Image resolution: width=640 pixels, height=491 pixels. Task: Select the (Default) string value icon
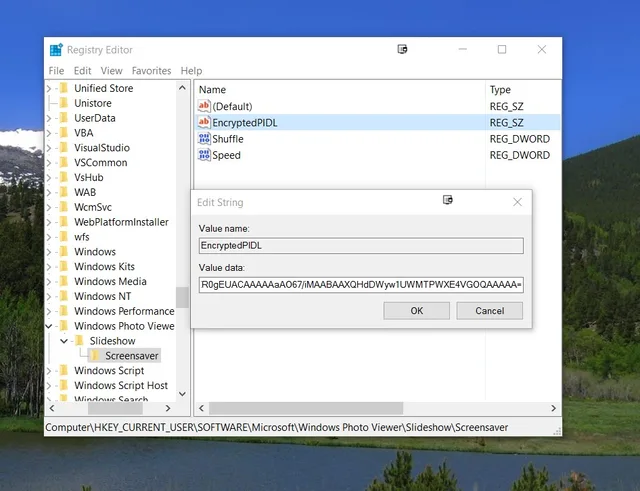tap(204, 106)
